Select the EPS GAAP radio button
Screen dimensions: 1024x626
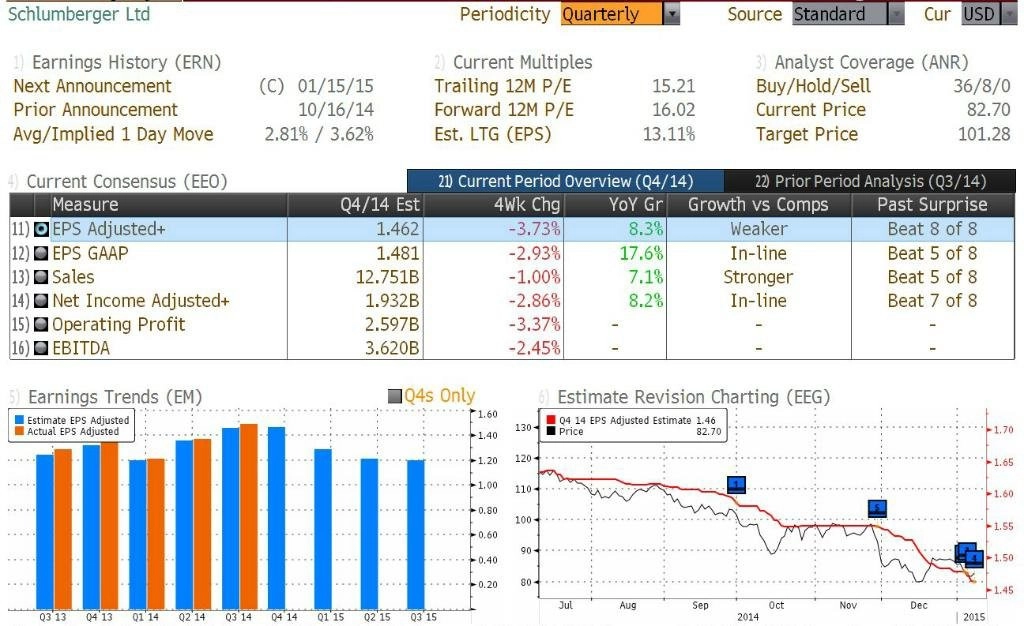point(41,253)
